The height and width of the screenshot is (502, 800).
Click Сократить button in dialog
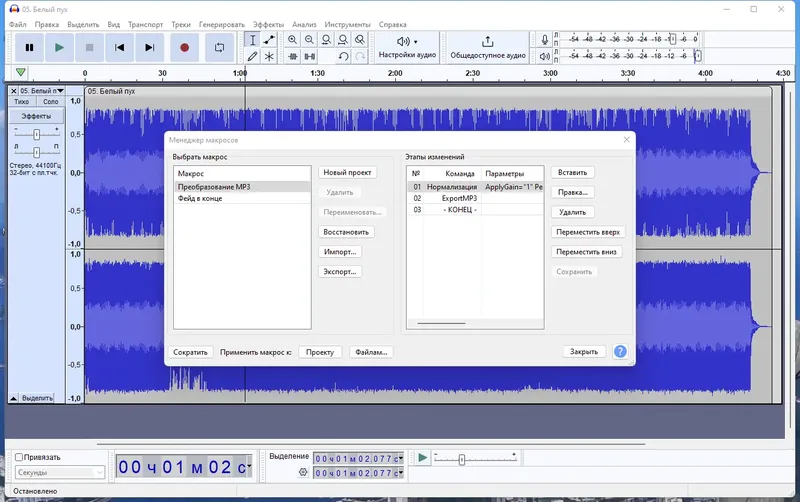coord(190,352)
